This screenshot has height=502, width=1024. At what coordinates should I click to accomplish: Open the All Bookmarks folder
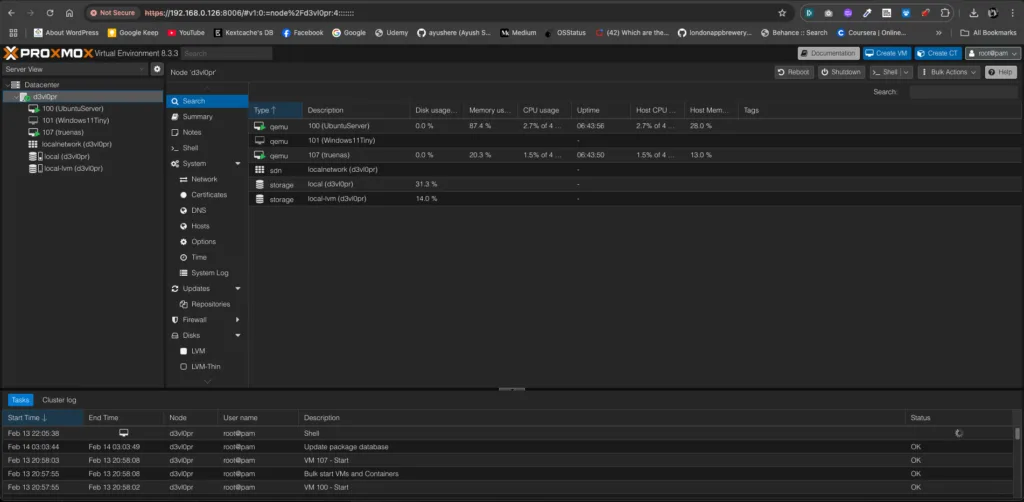pos(989,33)
